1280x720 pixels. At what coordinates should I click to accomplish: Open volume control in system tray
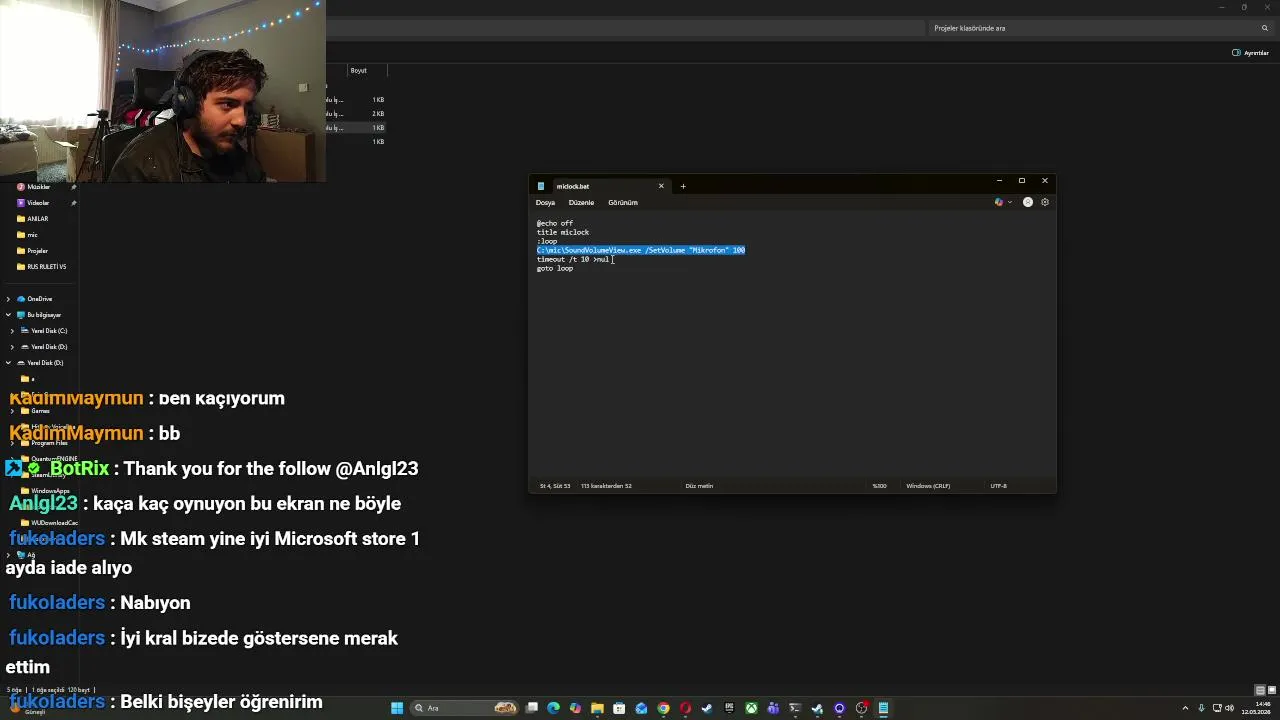tap(1229, 708)
